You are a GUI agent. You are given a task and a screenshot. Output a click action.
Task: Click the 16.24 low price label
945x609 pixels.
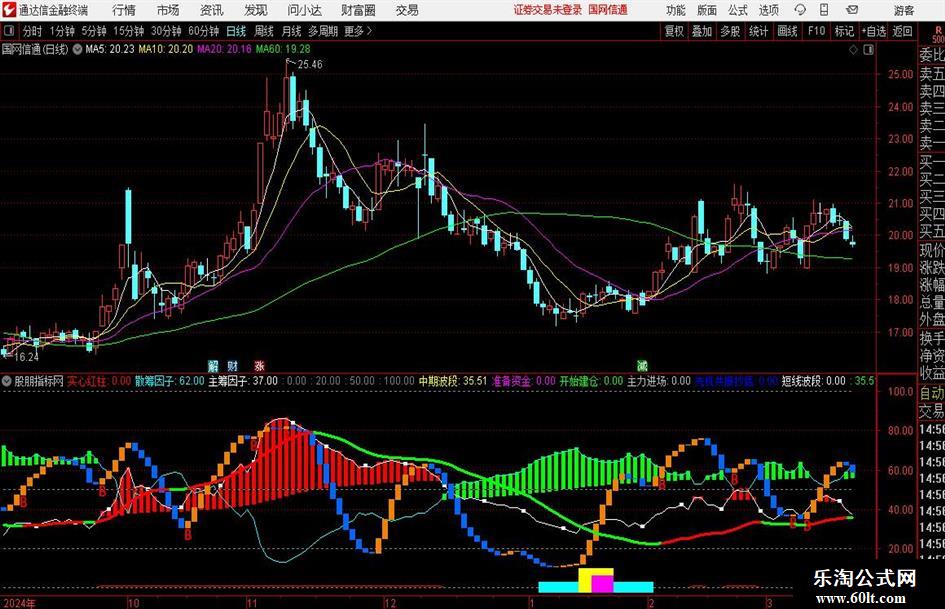26,357
